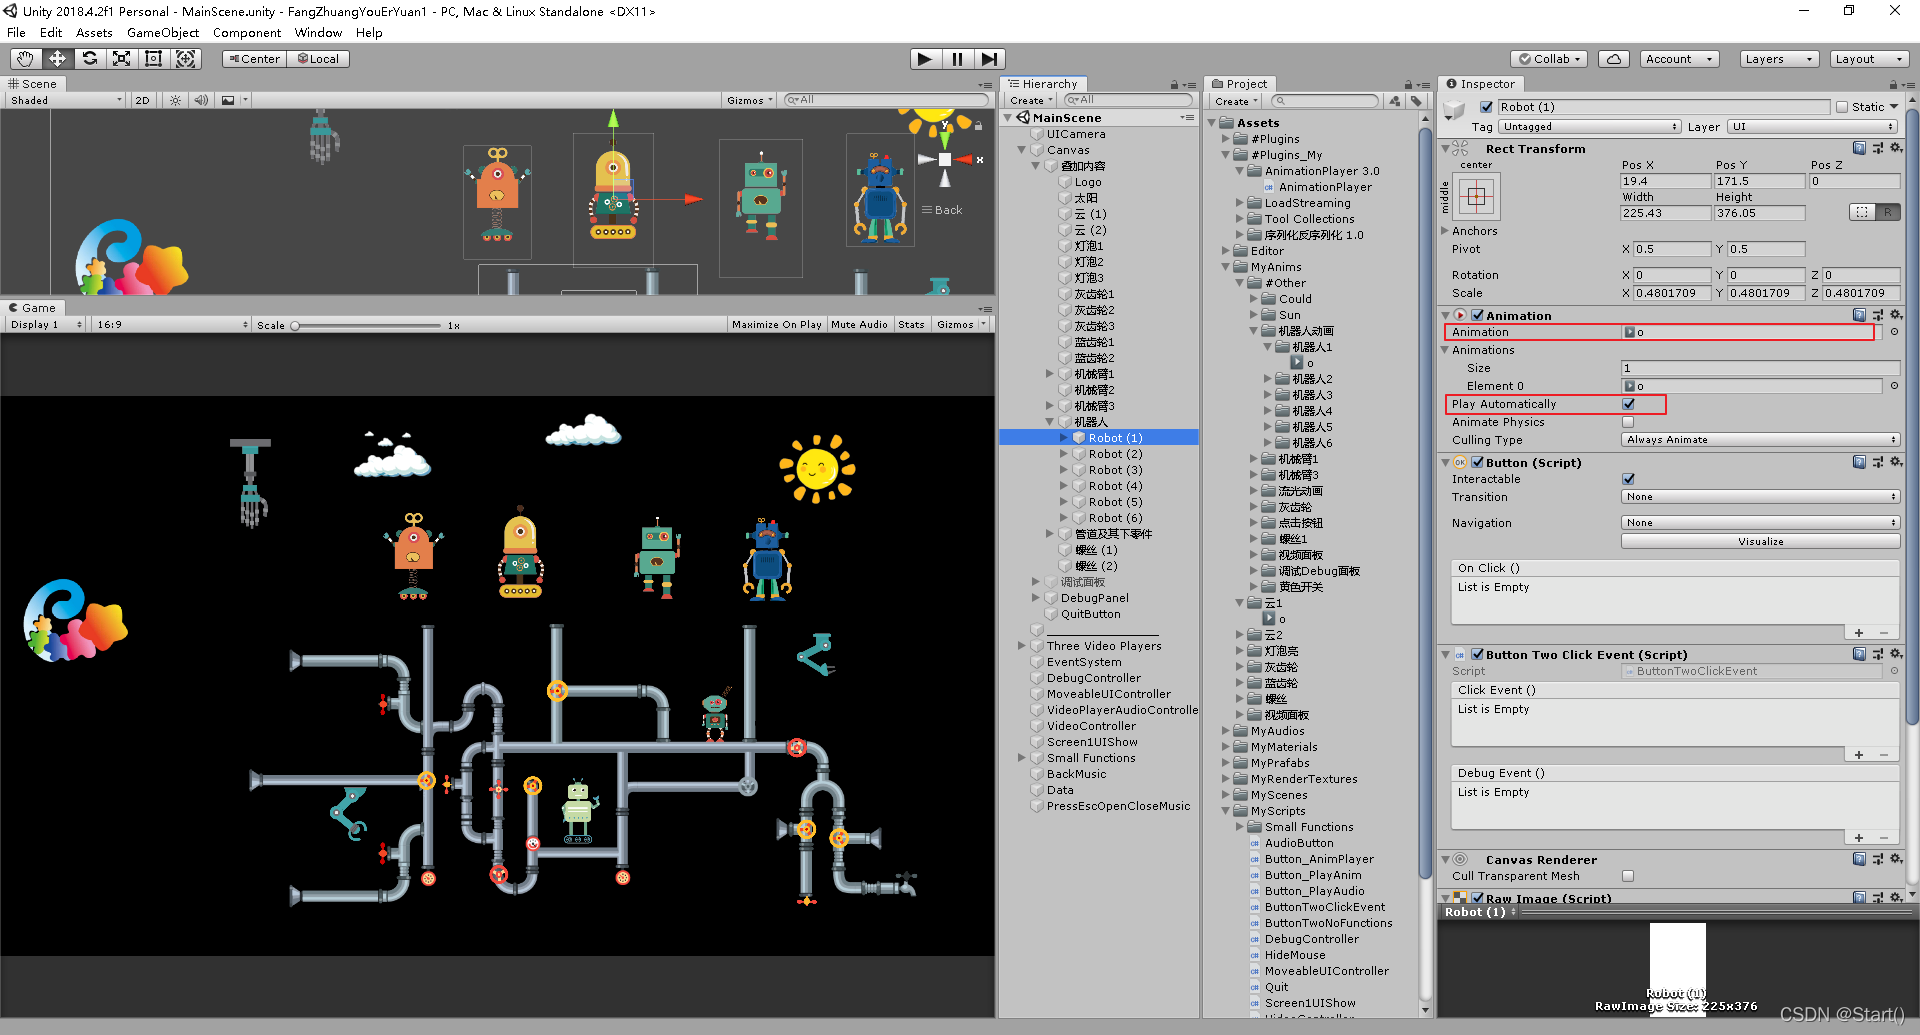Toggle scene audio speaker icon

[201, 100]
